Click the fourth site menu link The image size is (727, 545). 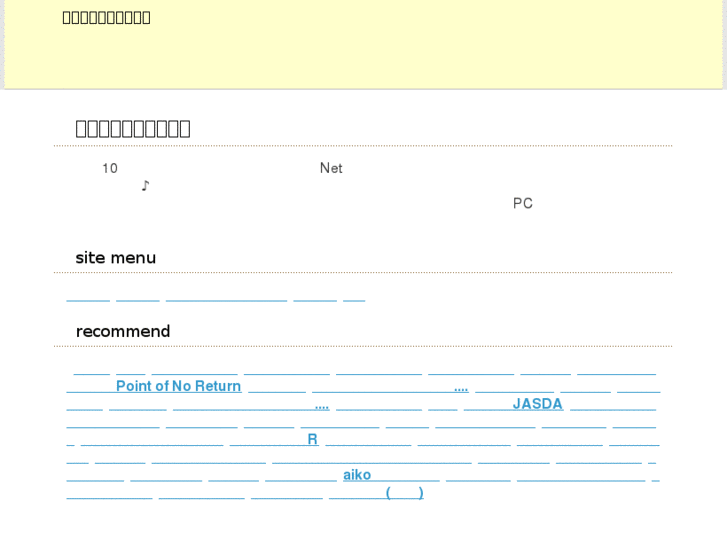click(315, 297)
